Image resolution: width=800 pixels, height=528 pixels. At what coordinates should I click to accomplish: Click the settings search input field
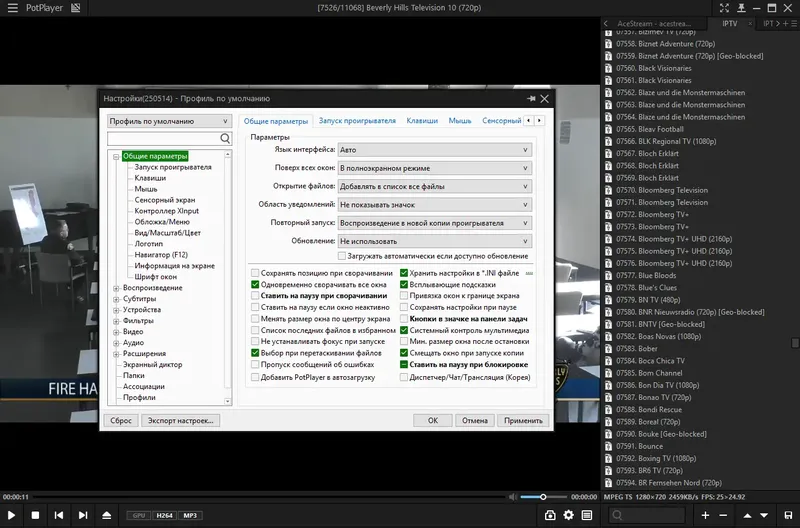163,138
